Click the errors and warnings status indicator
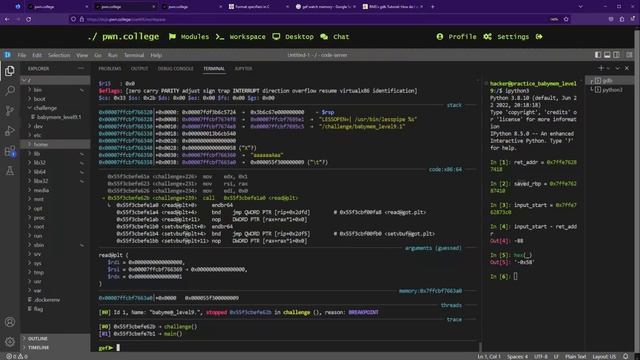The width and height of the screenshot is (640, 360). click(x=16, y=356)
